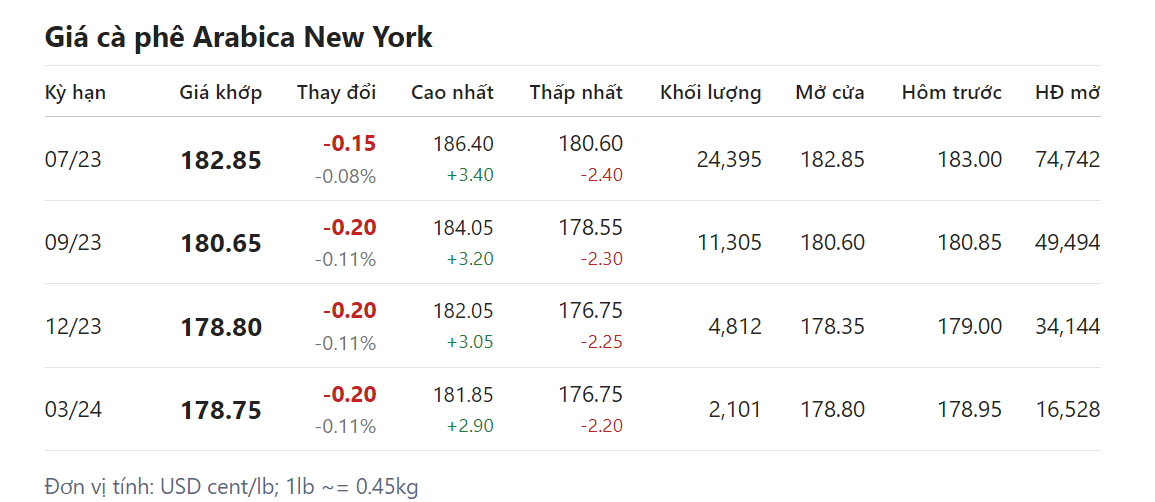Click the "Thay đổi" column header
This screenshot has width=1155, height=502.
click(x=336, y=93)
